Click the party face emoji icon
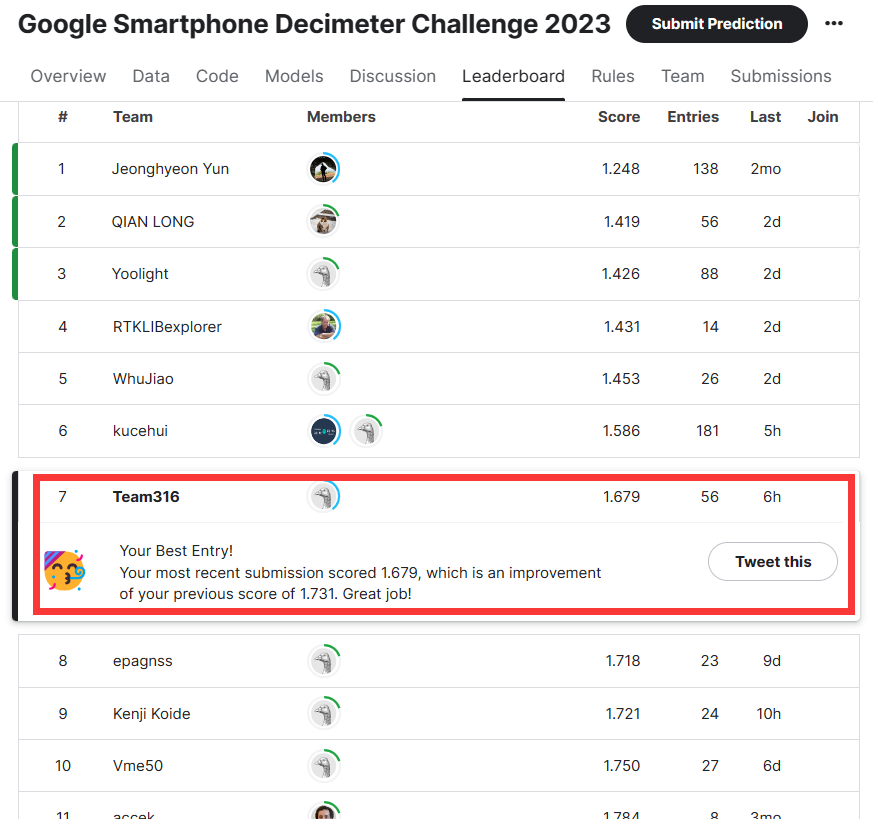Viewport: 873px width, 819px height. 64,569
